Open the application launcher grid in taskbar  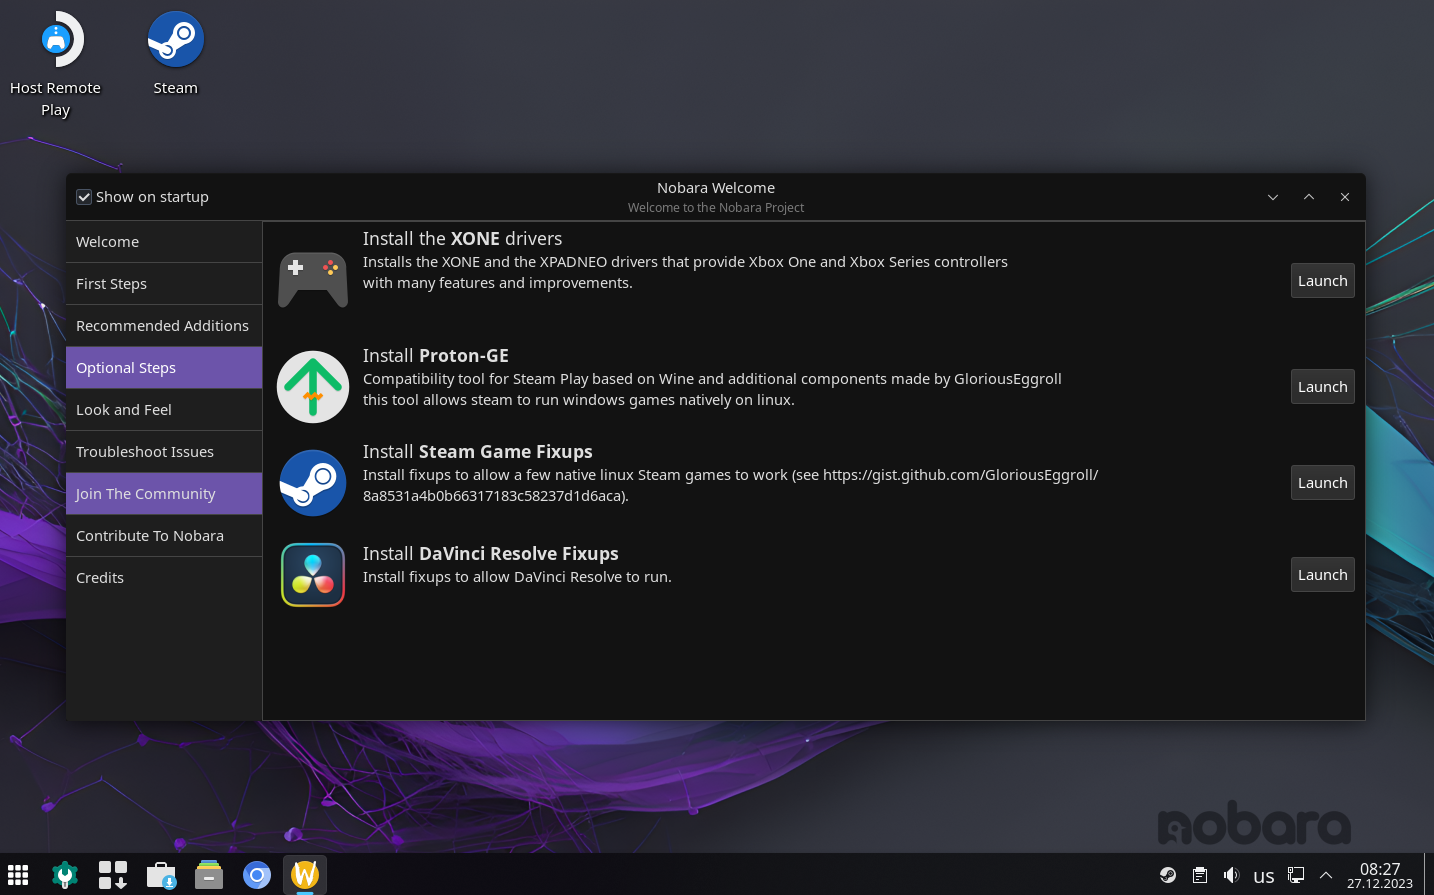coord(18,875)
